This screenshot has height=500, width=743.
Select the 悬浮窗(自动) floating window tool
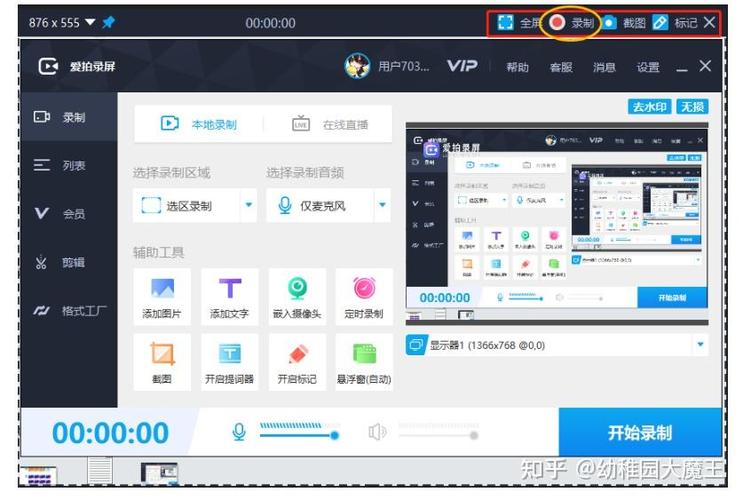click(364, 362)
